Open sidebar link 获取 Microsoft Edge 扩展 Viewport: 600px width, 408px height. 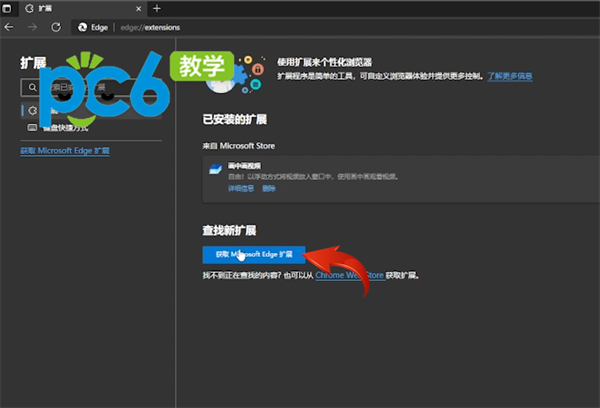point(65,151)
